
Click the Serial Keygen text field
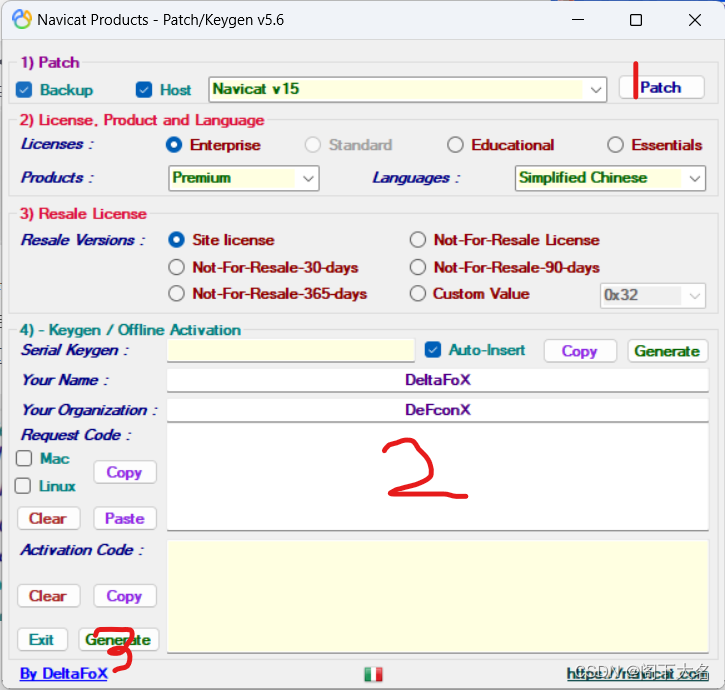tap(290, 351)
